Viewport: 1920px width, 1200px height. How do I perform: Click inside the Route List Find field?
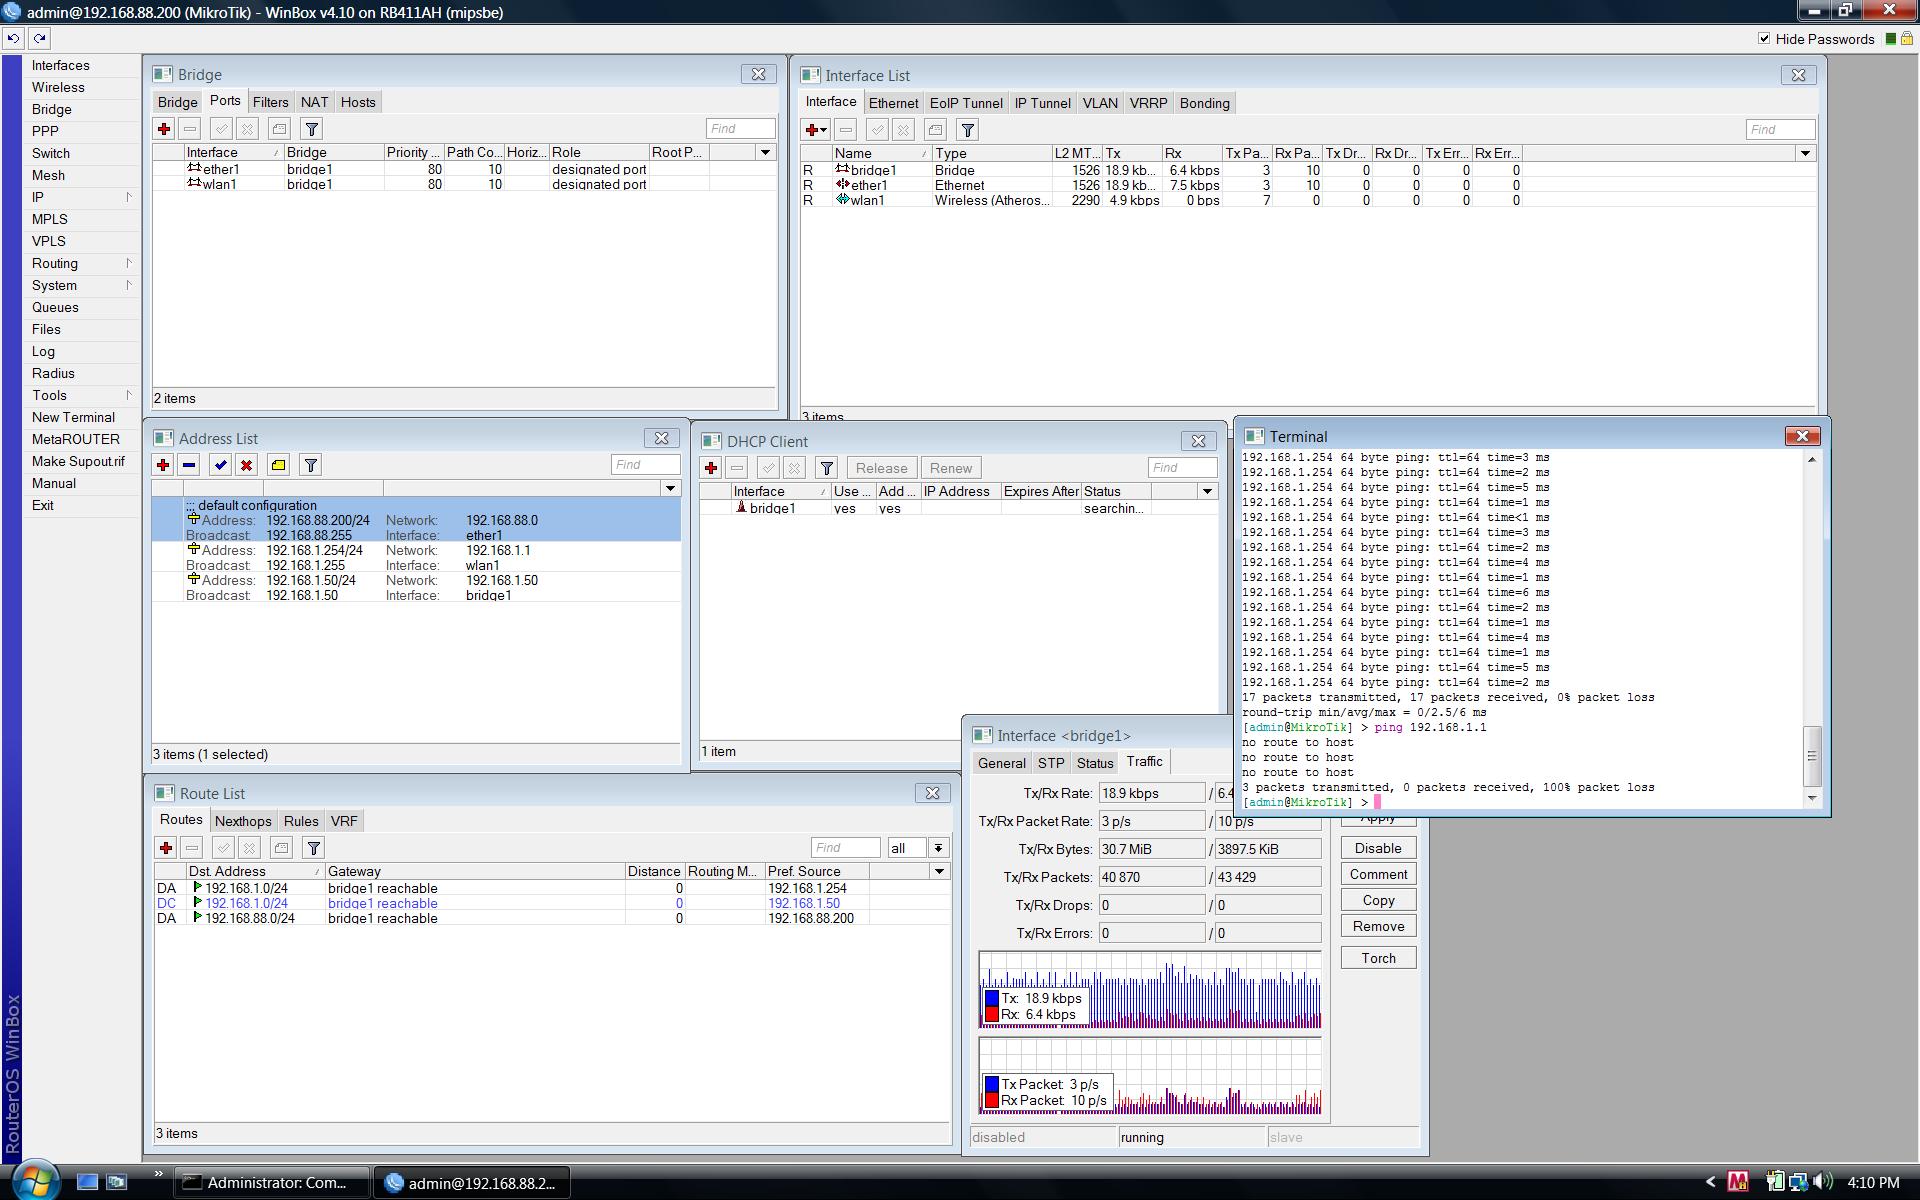tap(845, 847)
